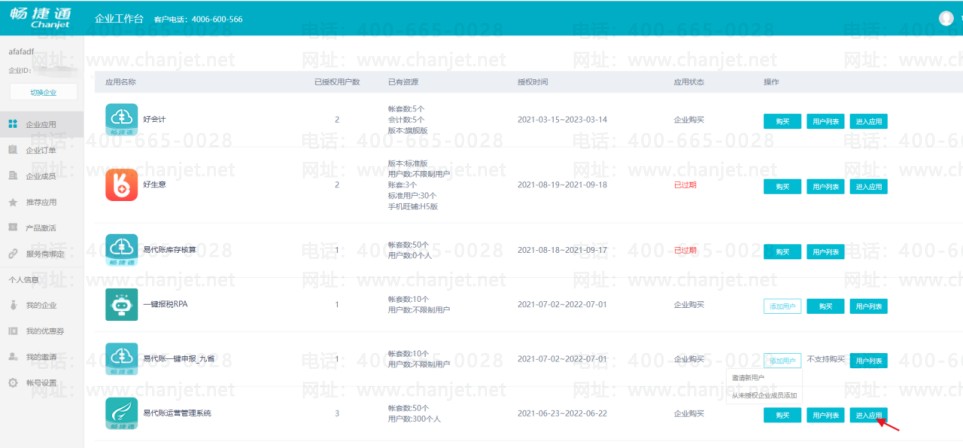Open 企业成员 menu item
Screen dimensions: 963x448
pyautogui.click(x=42, y=176)
